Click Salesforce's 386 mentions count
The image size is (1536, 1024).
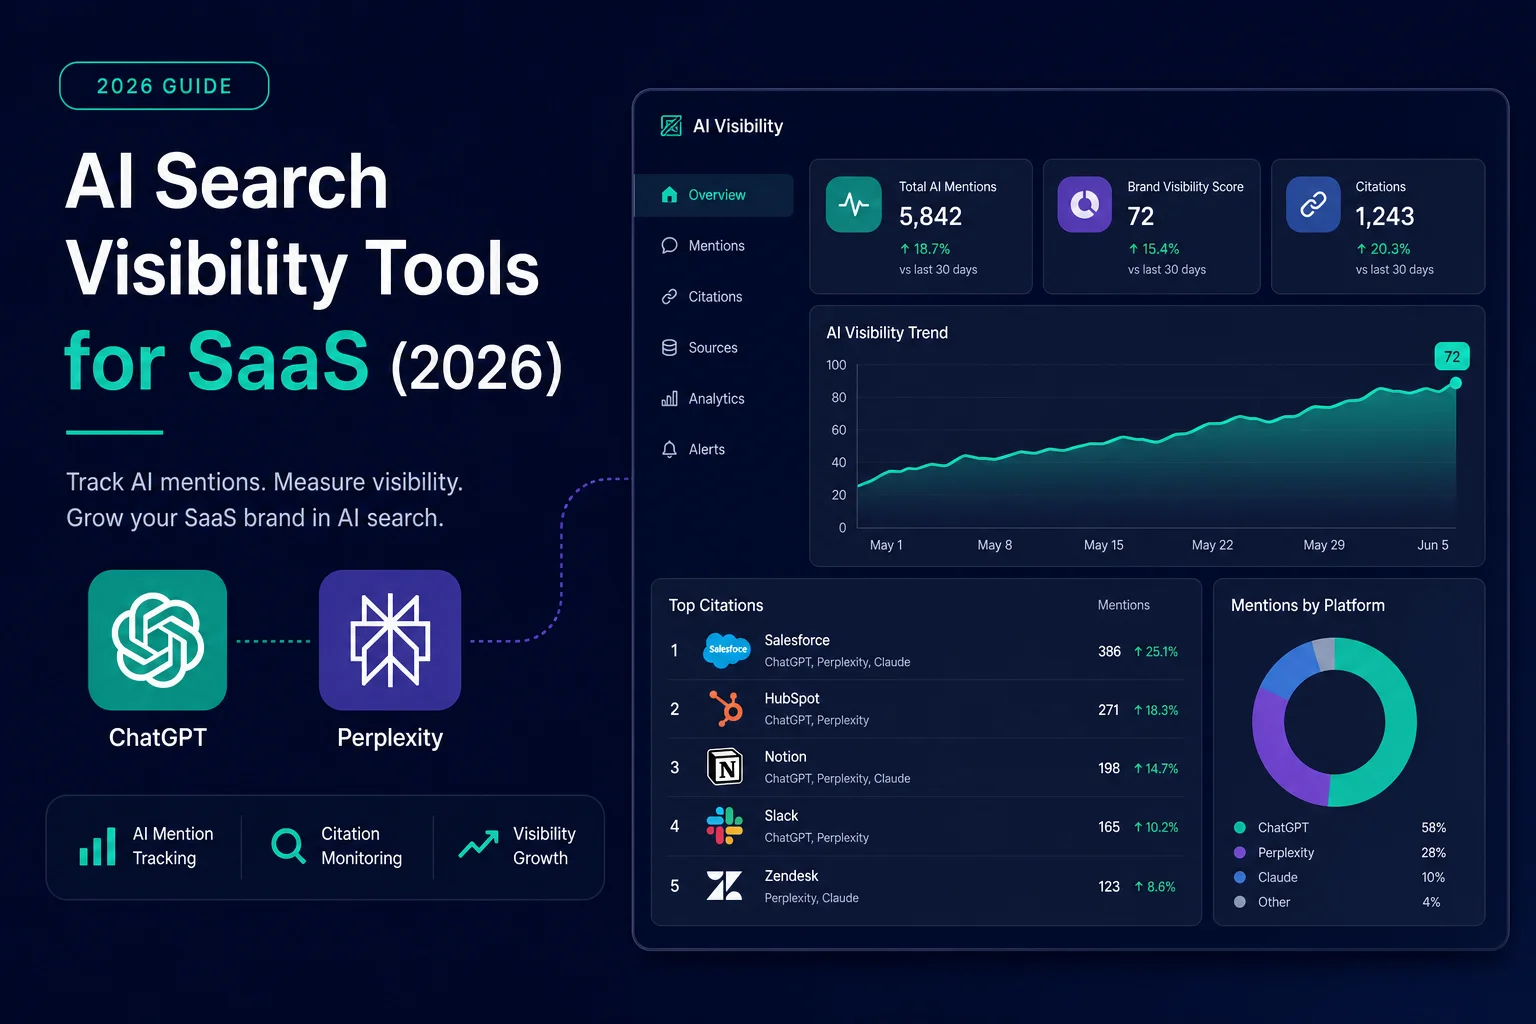pyautogui.click(x=1109, y=651)
